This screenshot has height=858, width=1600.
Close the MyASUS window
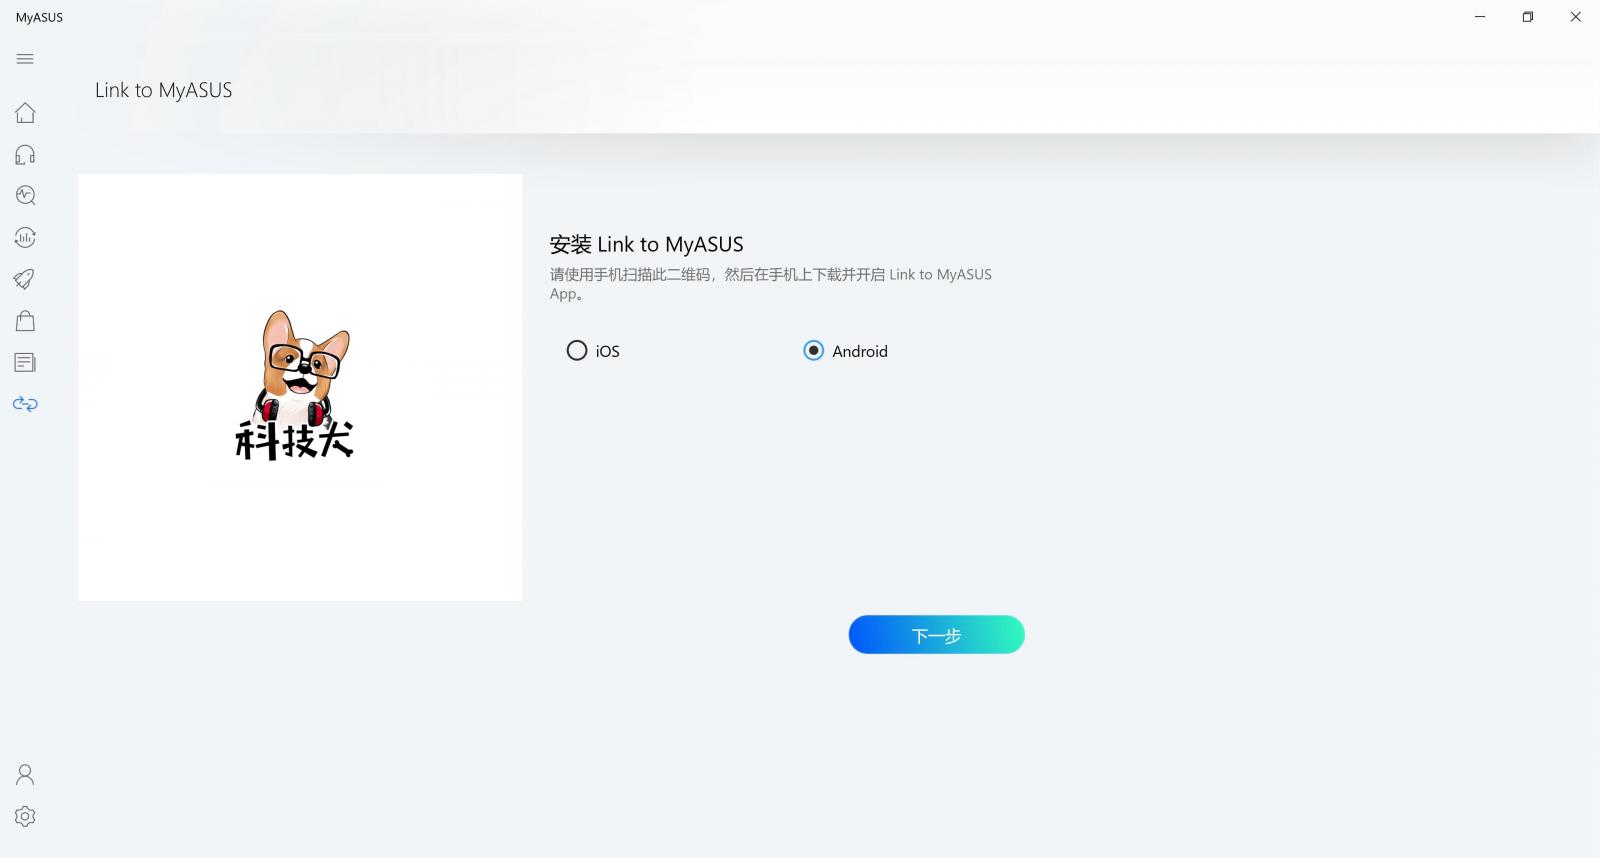tap(1576, 17)
